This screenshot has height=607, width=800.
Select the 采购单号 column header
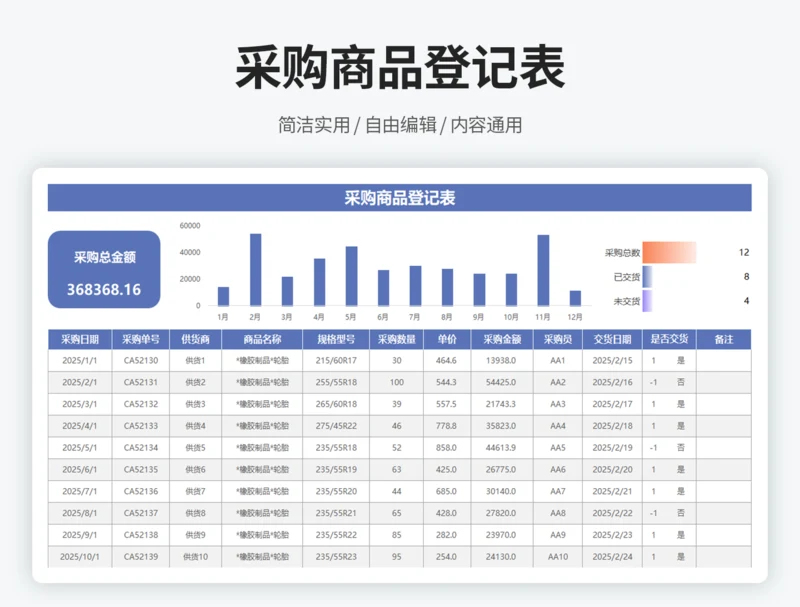coord(141,339)
